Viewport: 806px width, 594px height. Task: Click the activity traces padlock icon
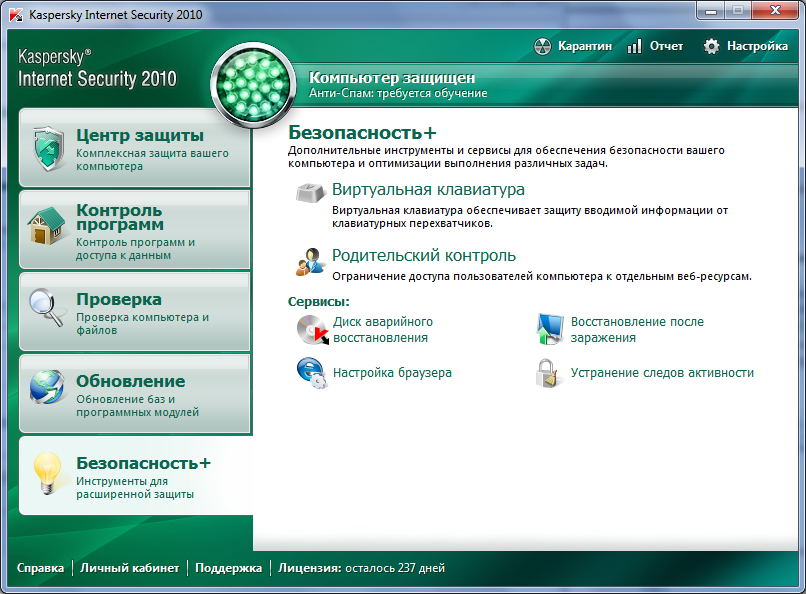tap(548, 373)
